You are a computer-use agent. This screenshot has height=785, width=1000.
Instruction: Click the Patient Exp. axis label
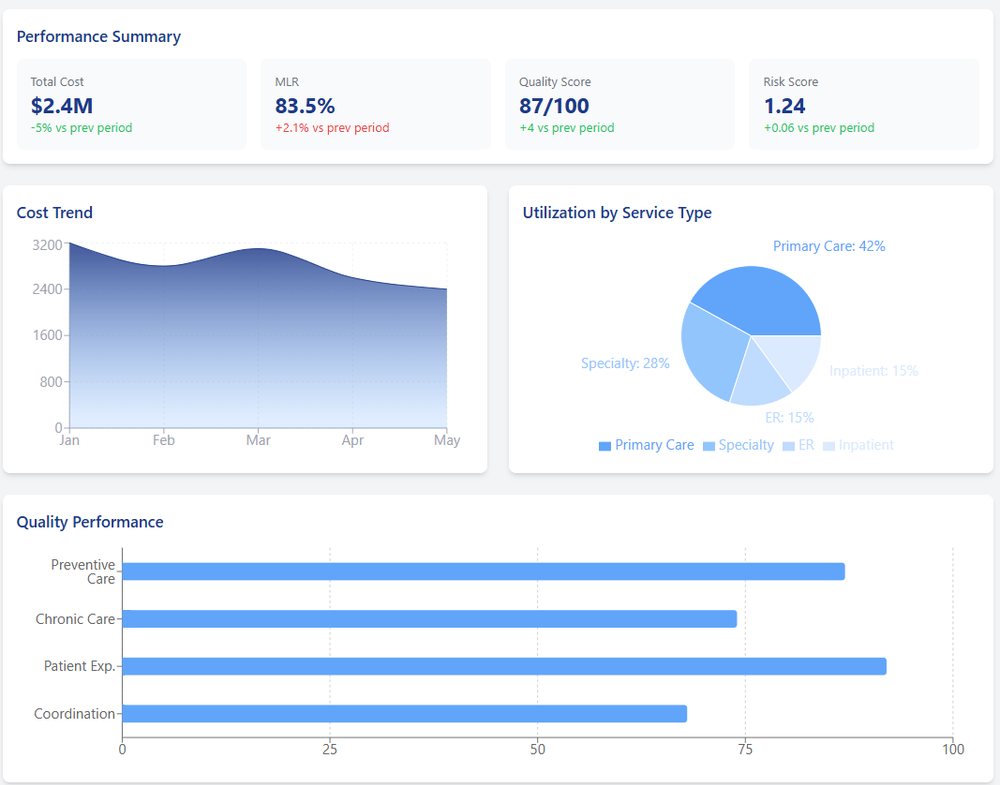(80, 666)
